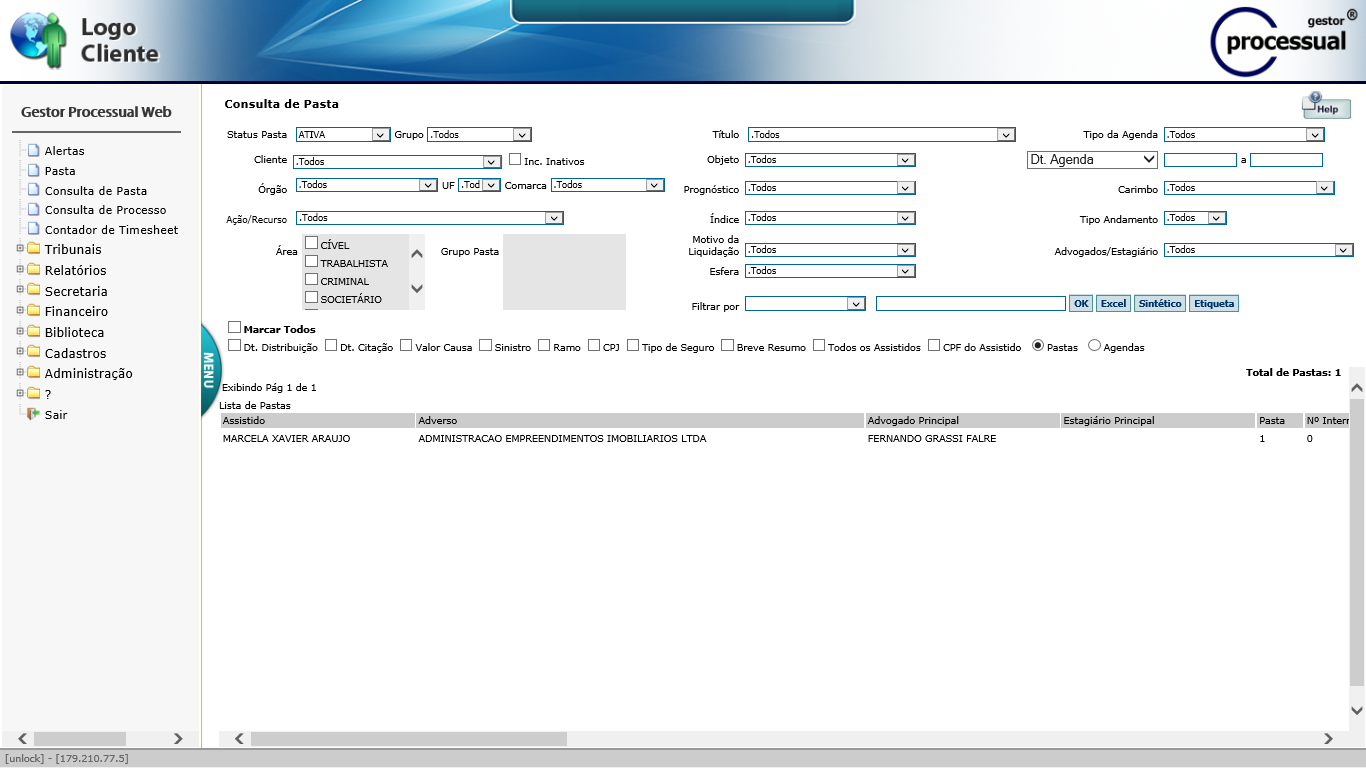
Task: Expand the ? help tree node
Action: (x=20, y=393)
